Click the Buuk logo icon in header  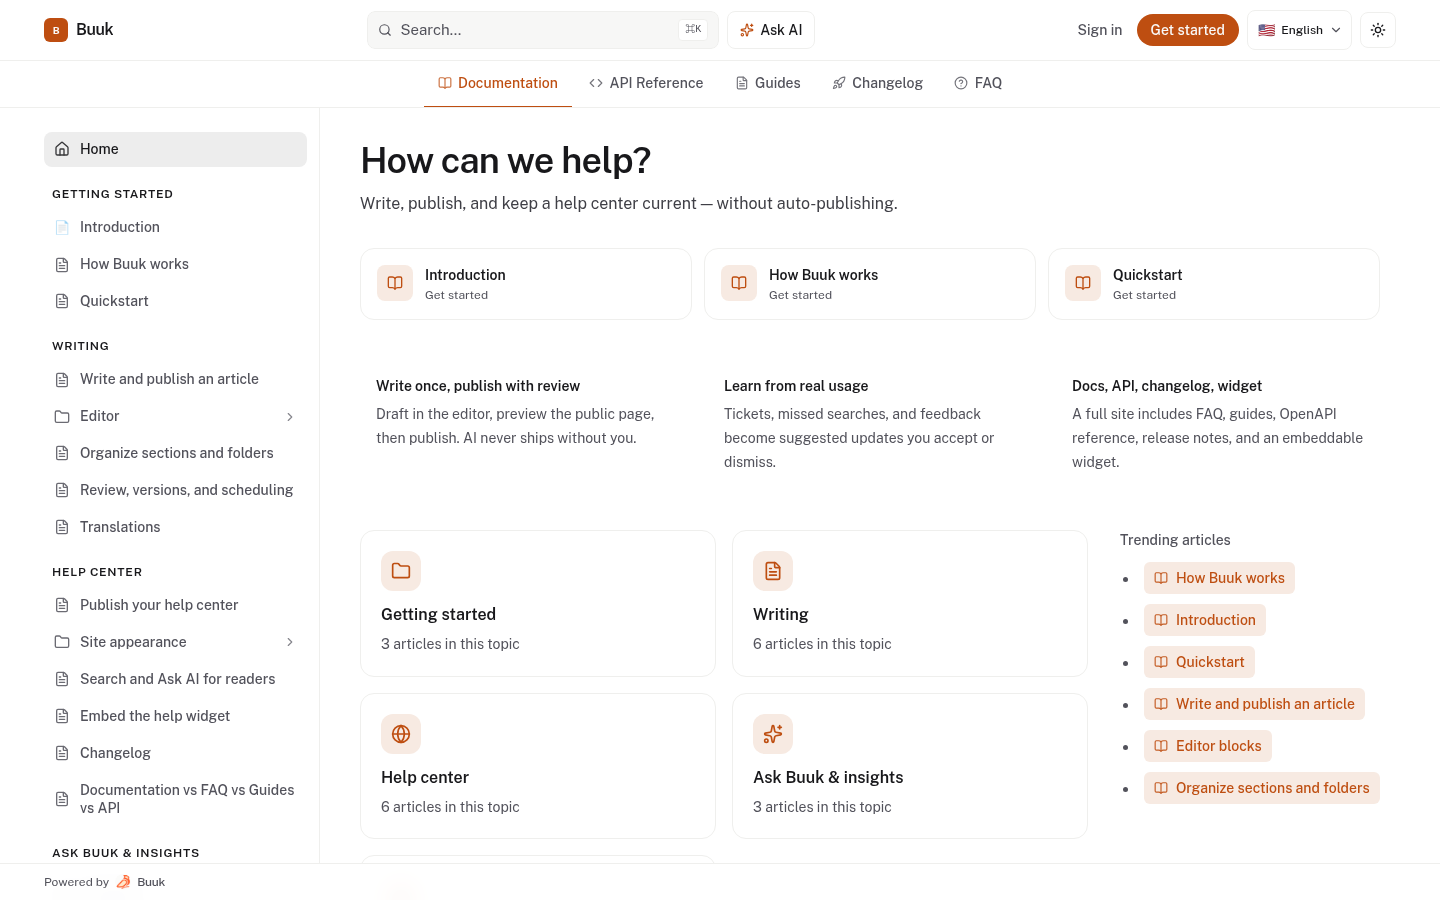56,30
